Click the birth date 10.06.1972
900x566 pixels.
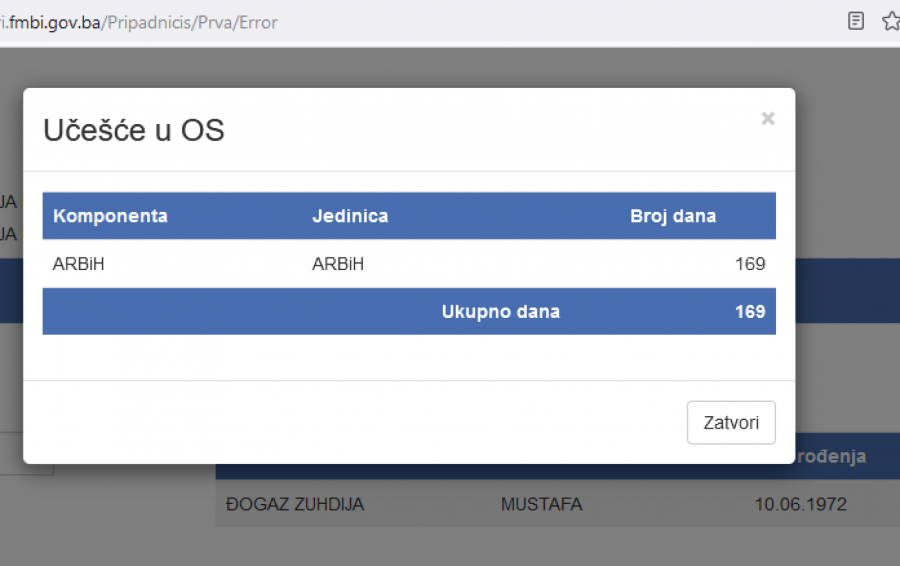[x=800, y=504]
